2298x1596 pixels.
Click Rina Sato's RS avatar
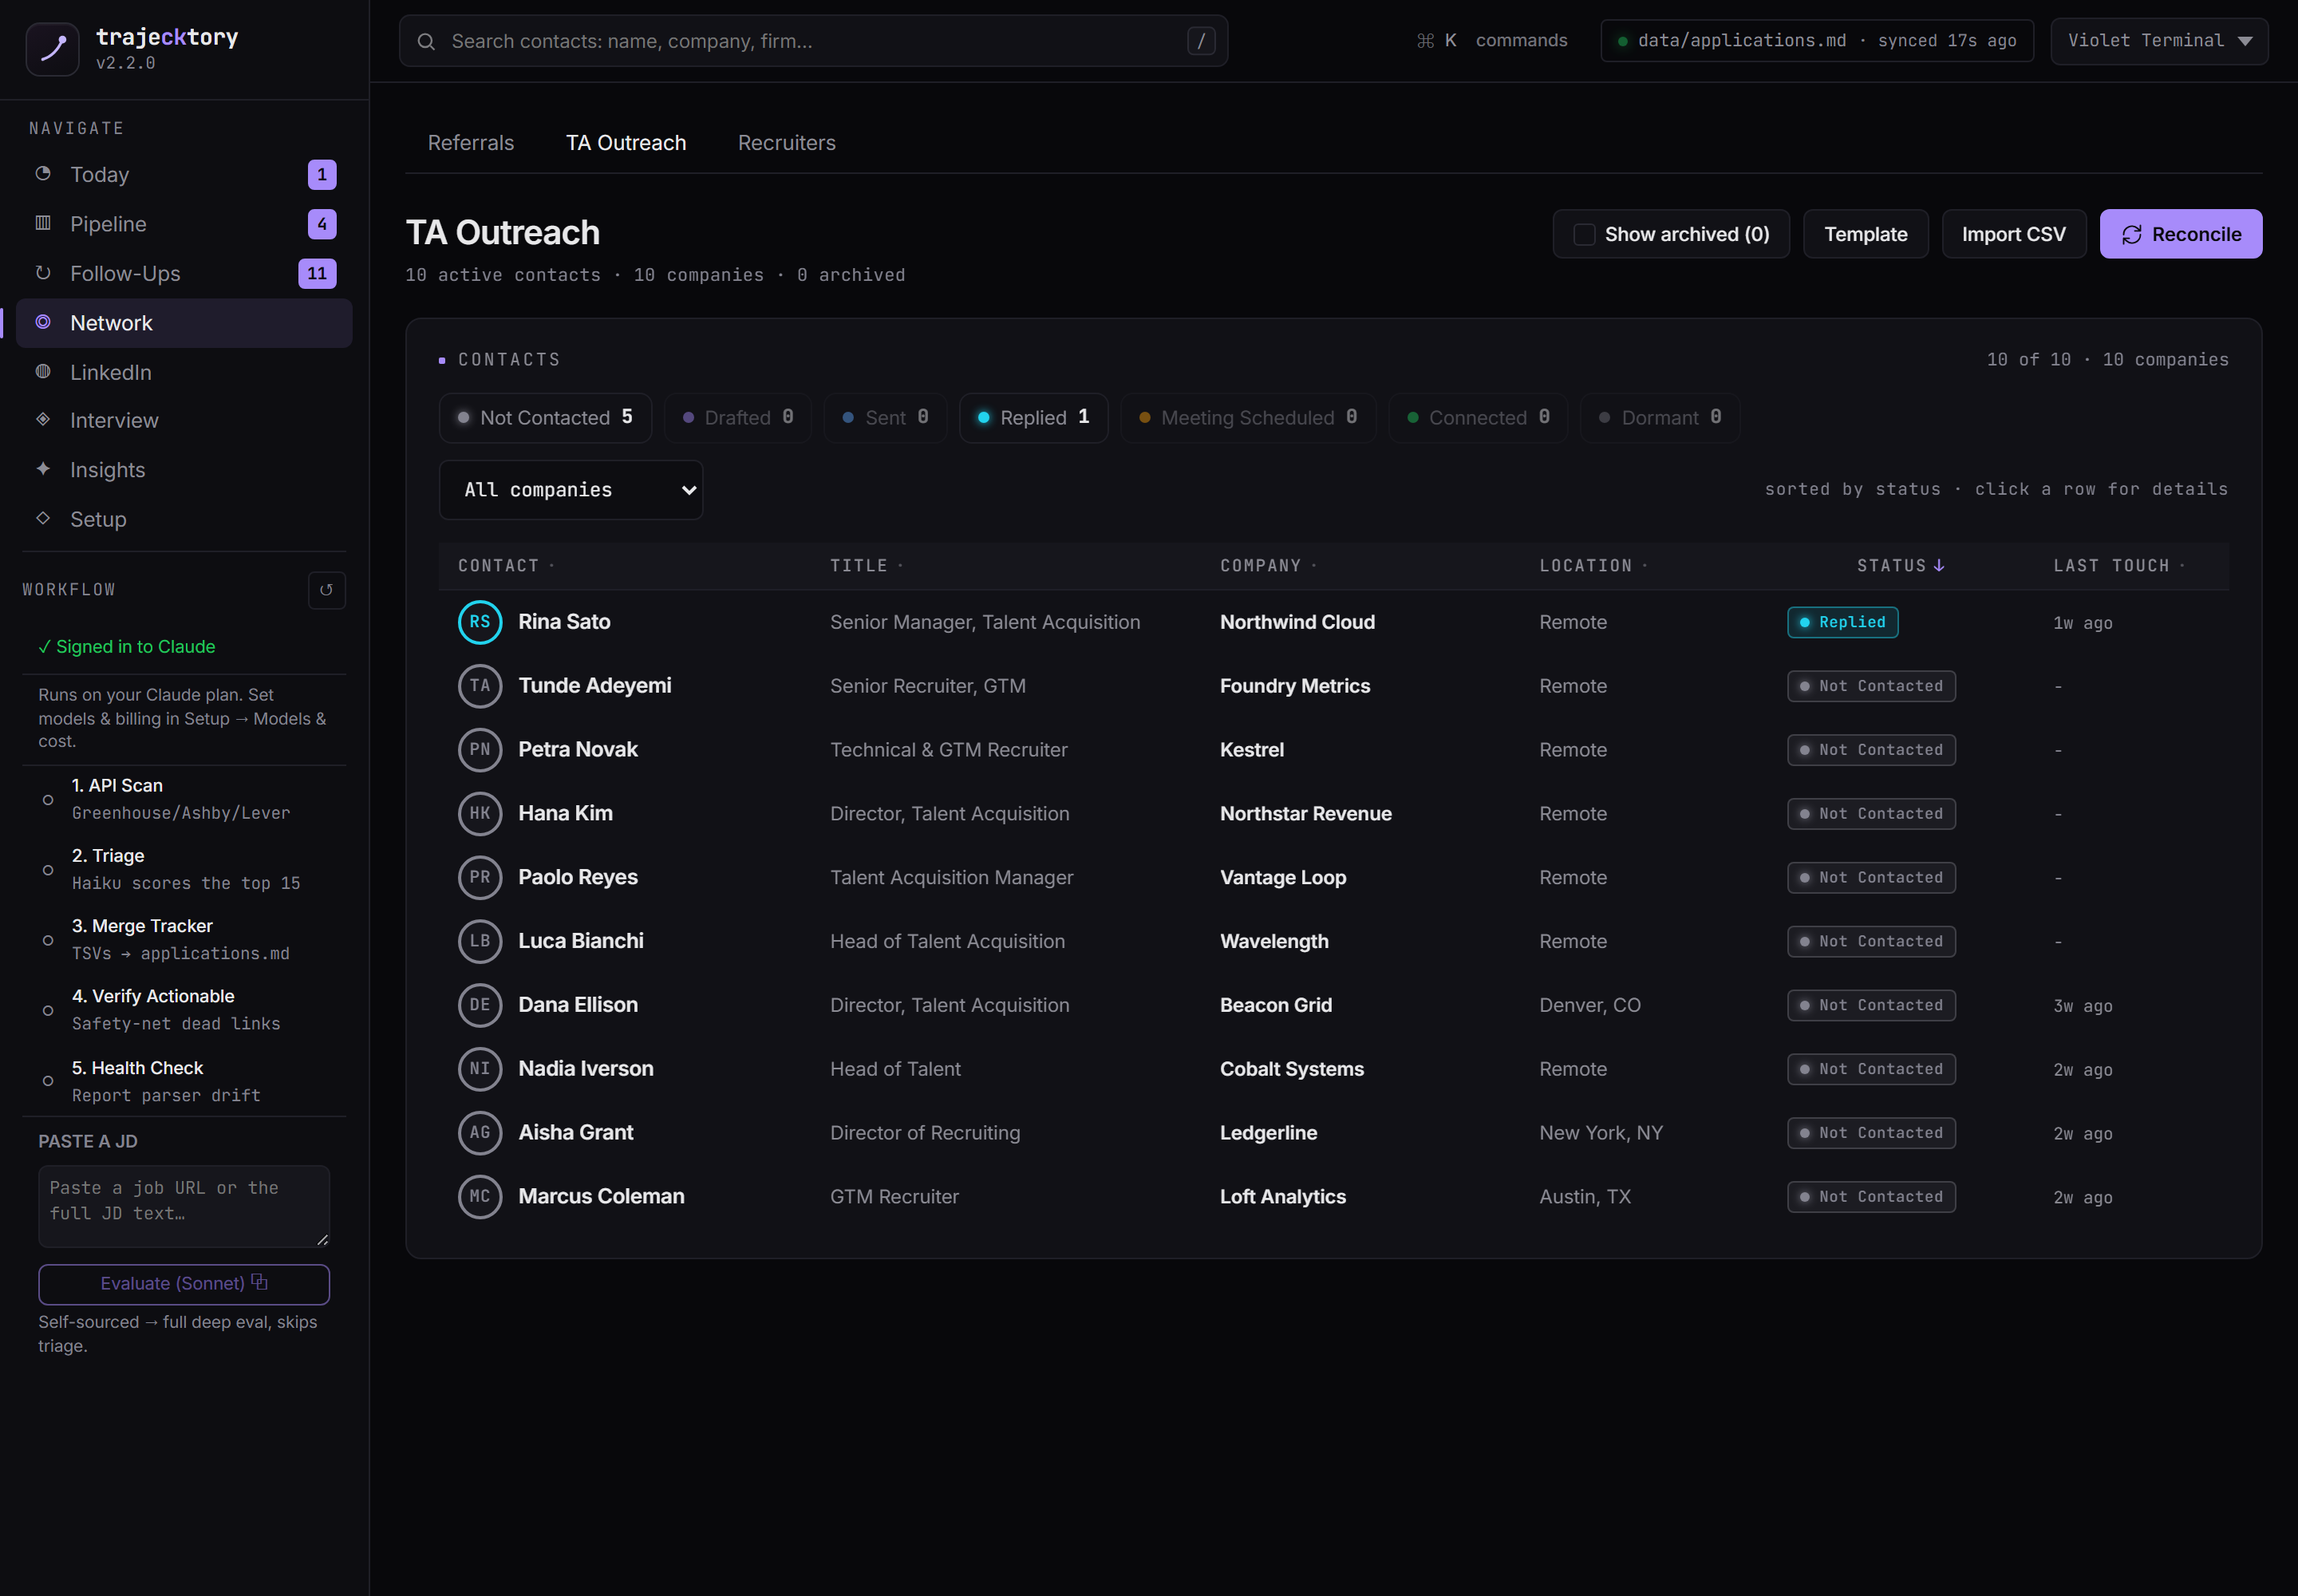(480, 622)
